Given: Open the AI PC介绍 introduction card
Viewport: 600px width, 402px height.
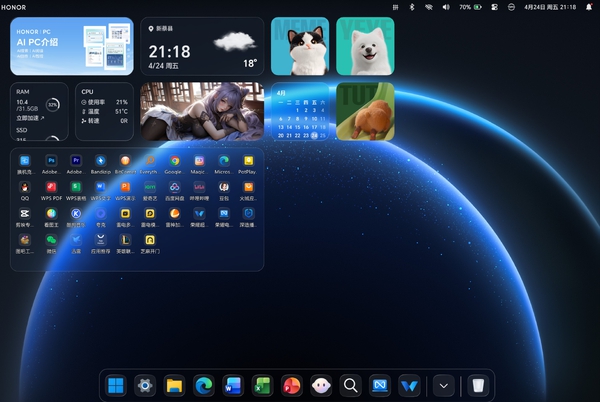Looking at the screenshot, I should [x=72, y=46].
